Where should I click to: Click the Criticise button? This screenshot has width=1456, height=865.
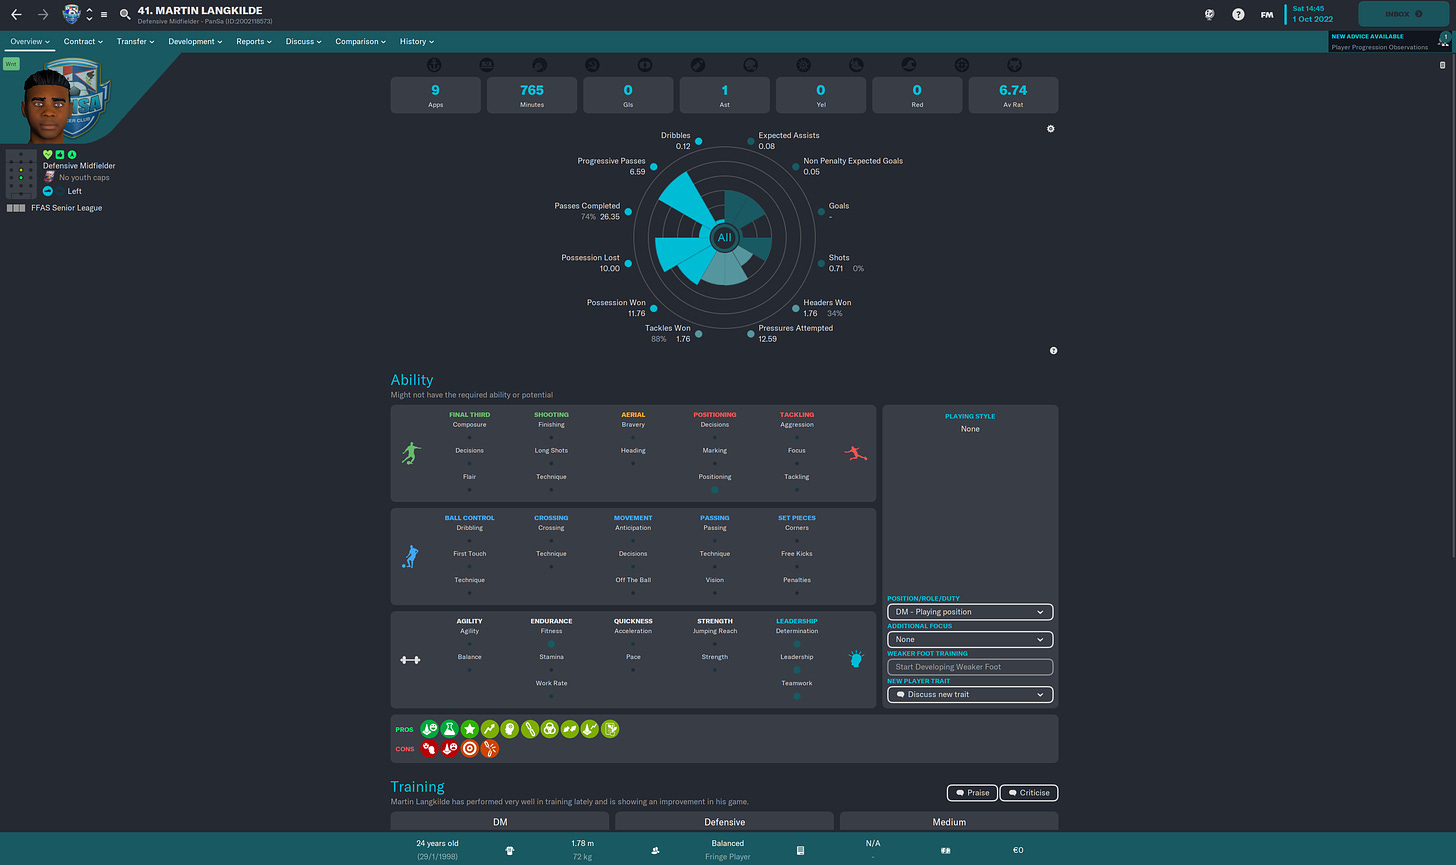(1029, 793)
